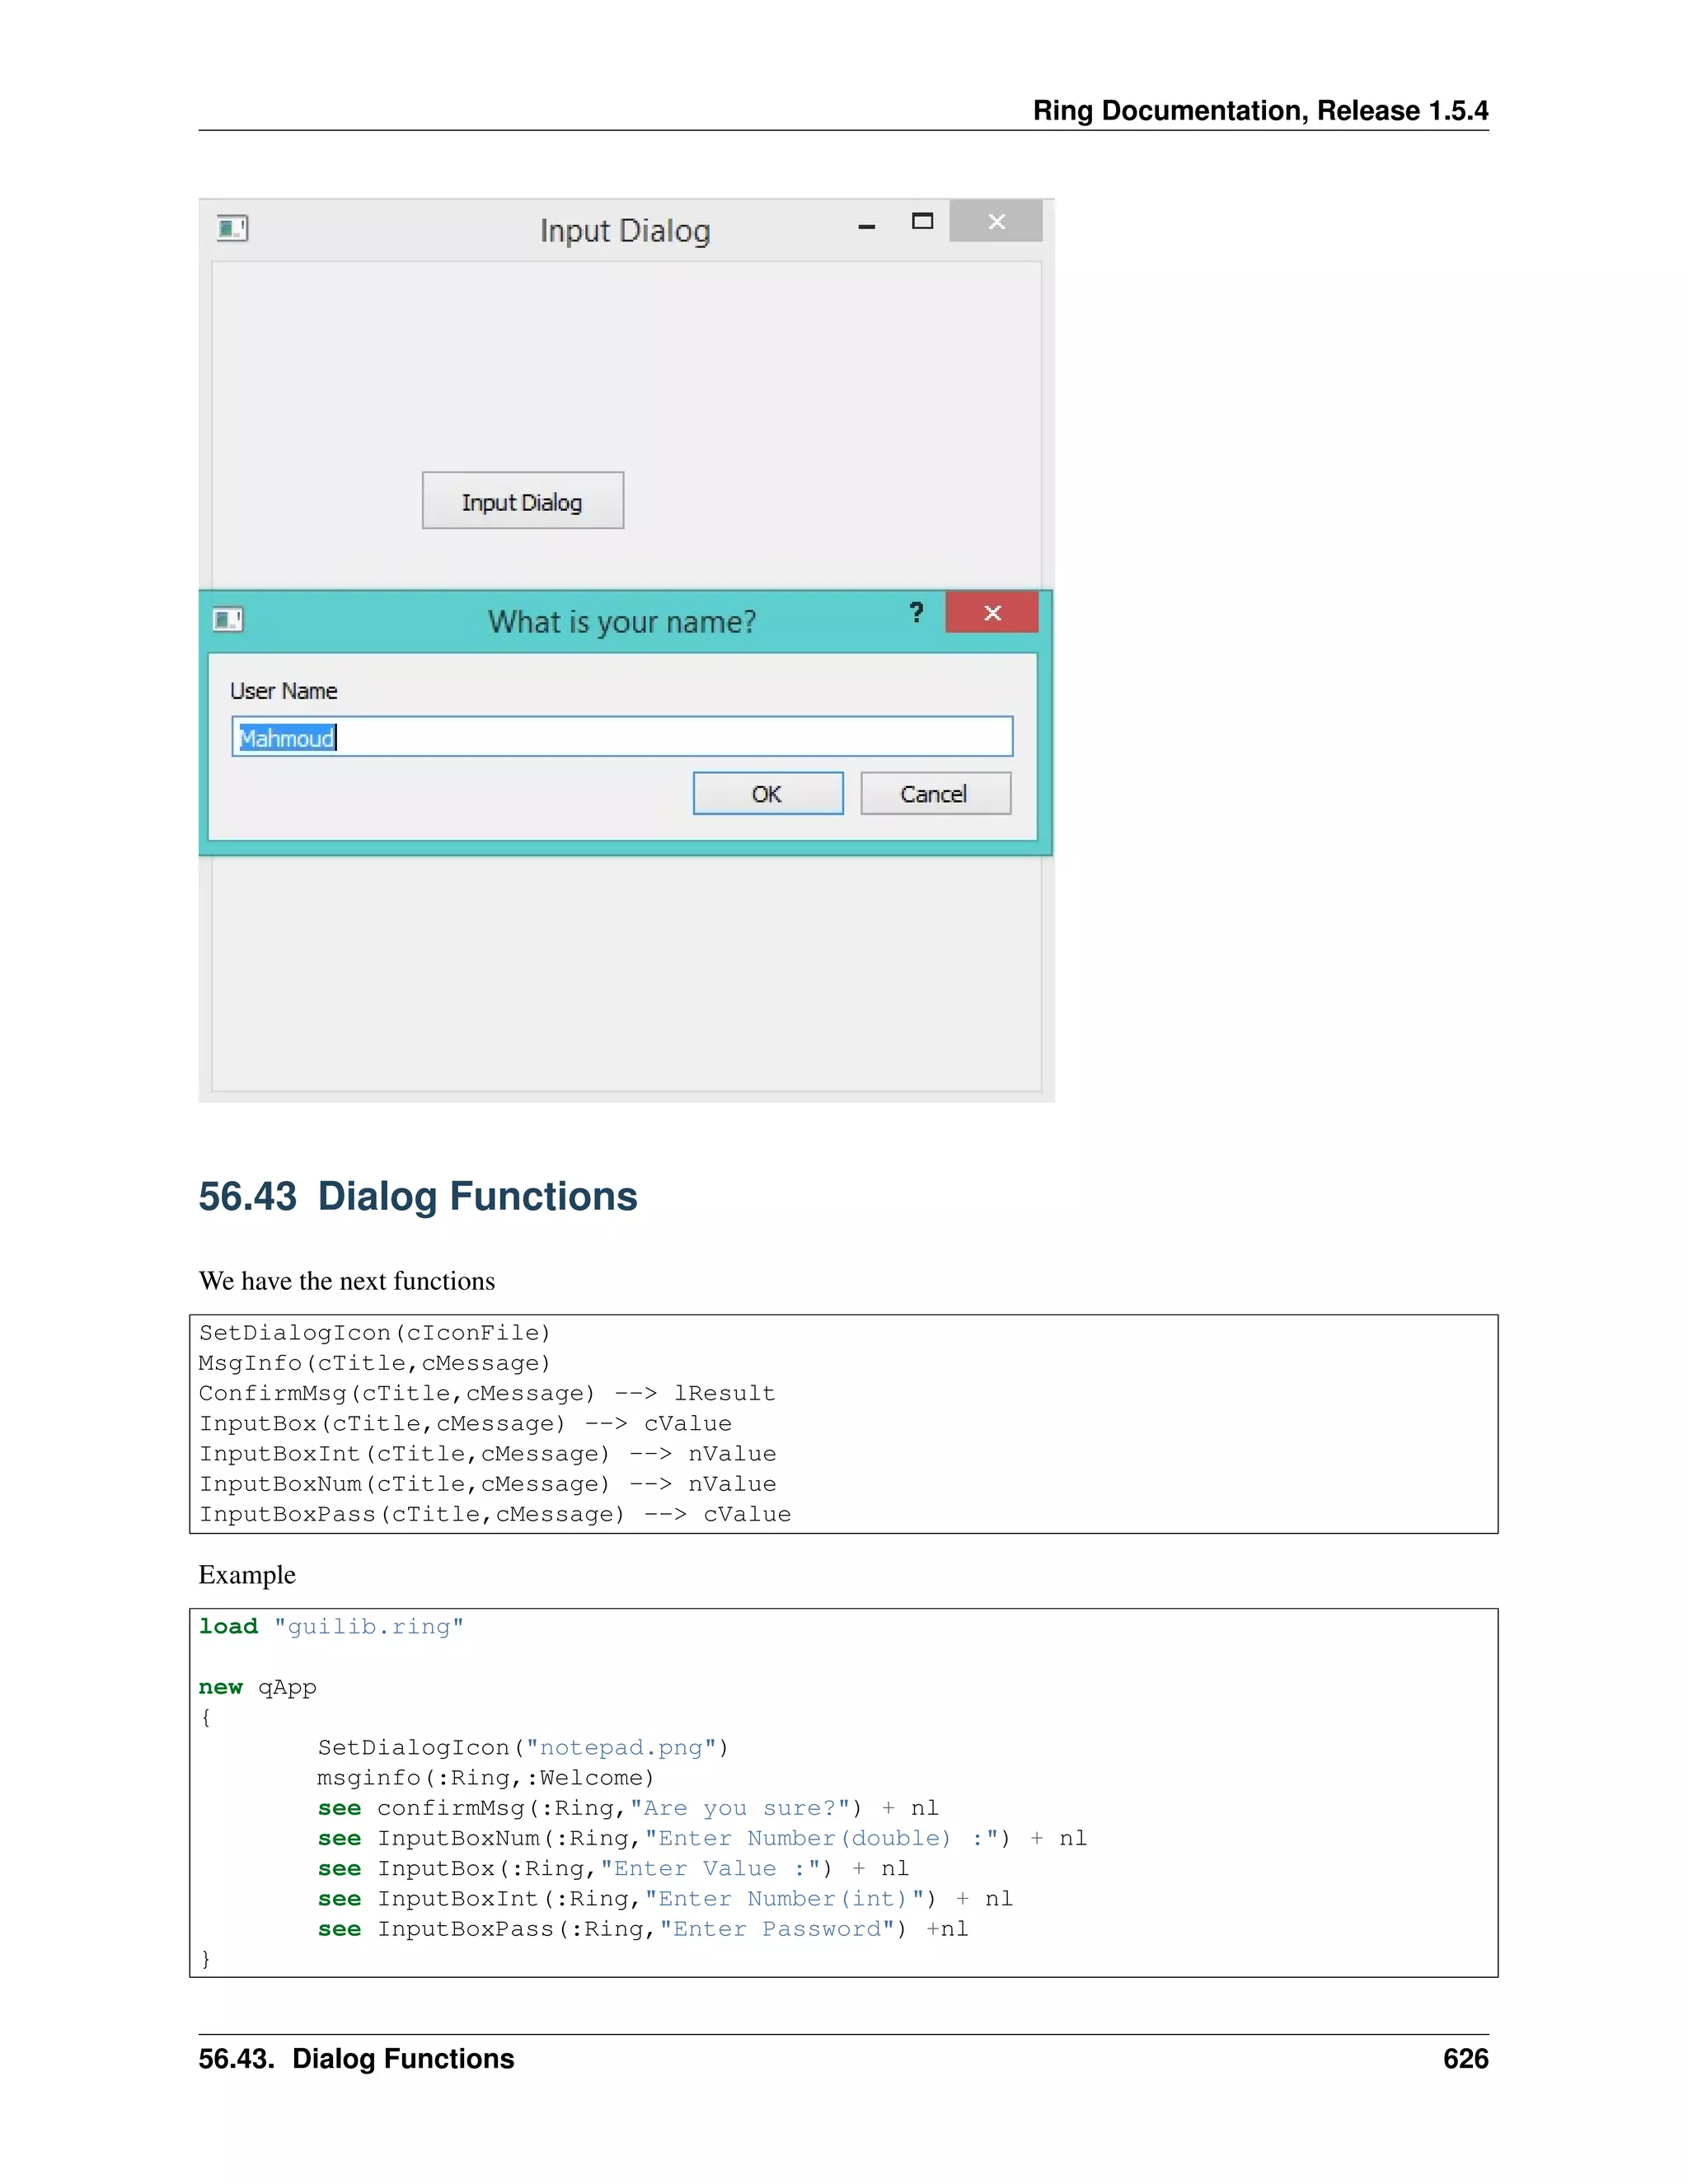Click the 'What is your name?' title bar

point(621,622)
